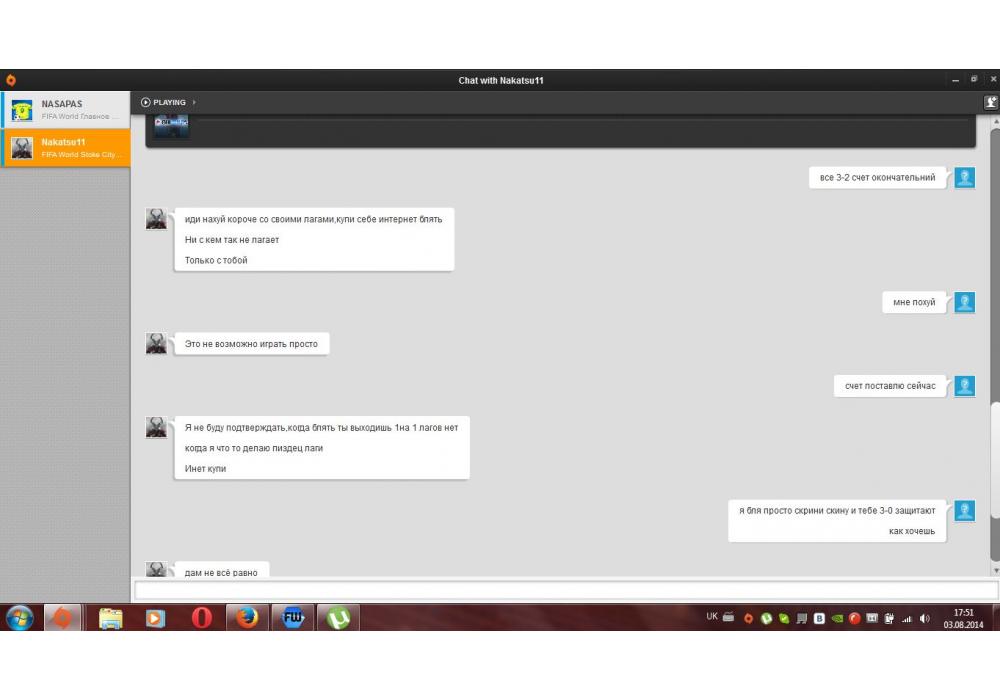Open the NASAPAS chat conversation
This screenshot has height=700, width=1000.
pos(66,109)
